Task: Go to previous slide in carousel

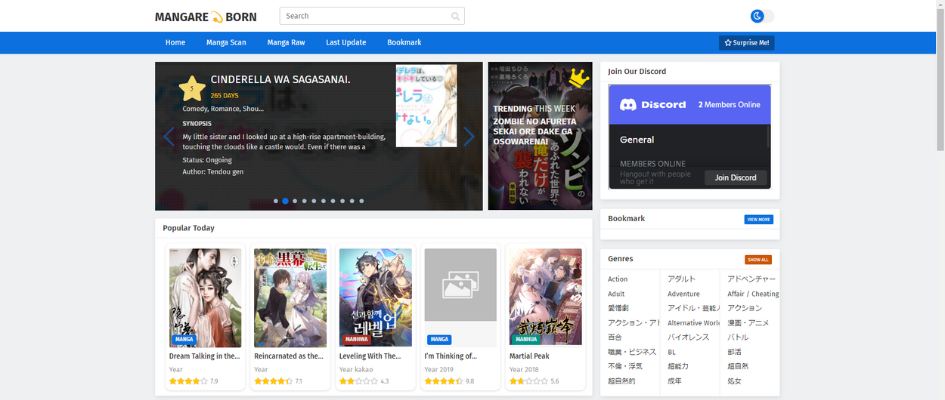Action: click(x=169, y=137)
